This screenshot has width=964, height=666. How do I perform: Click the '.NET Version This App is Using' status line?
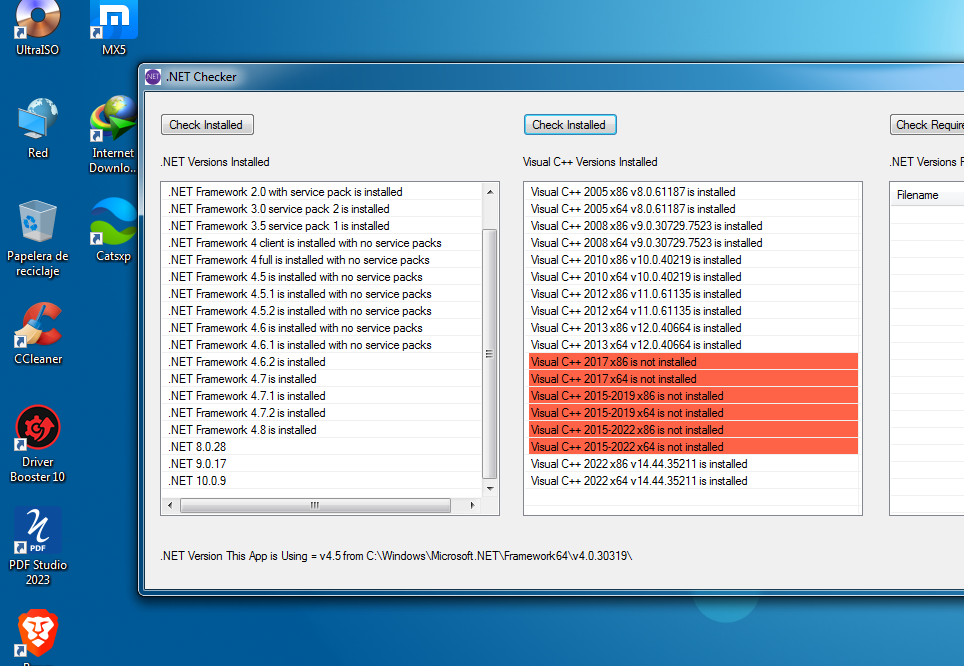[x=397, y=556]
